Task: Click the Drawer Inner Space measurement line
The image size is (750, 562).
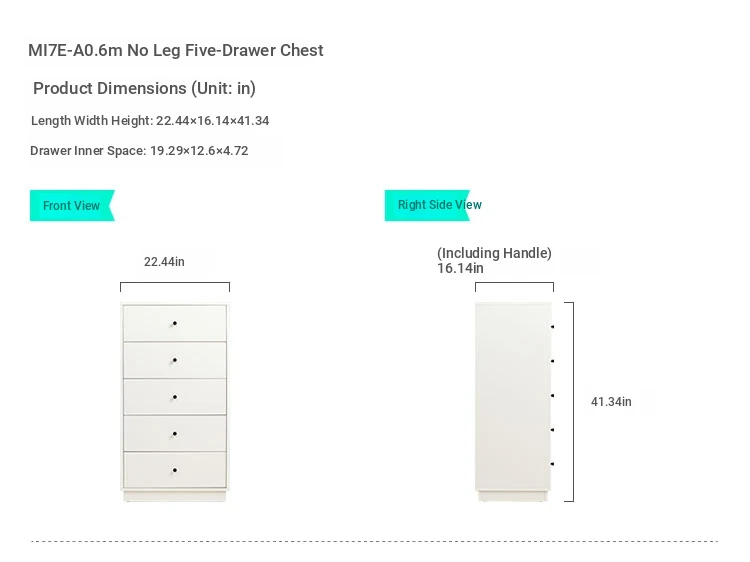Action: (x=139, y=151)
